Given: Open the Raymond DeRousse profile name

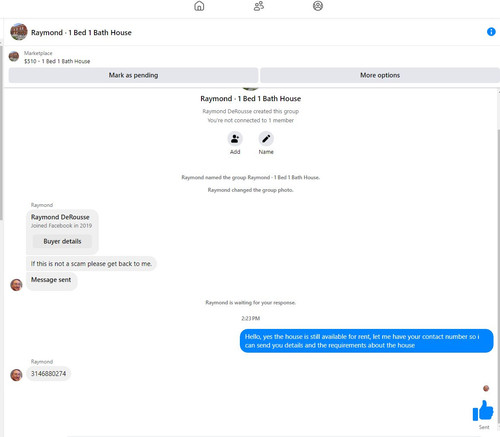Looking at the screenshot, I should tap(60, 217).
